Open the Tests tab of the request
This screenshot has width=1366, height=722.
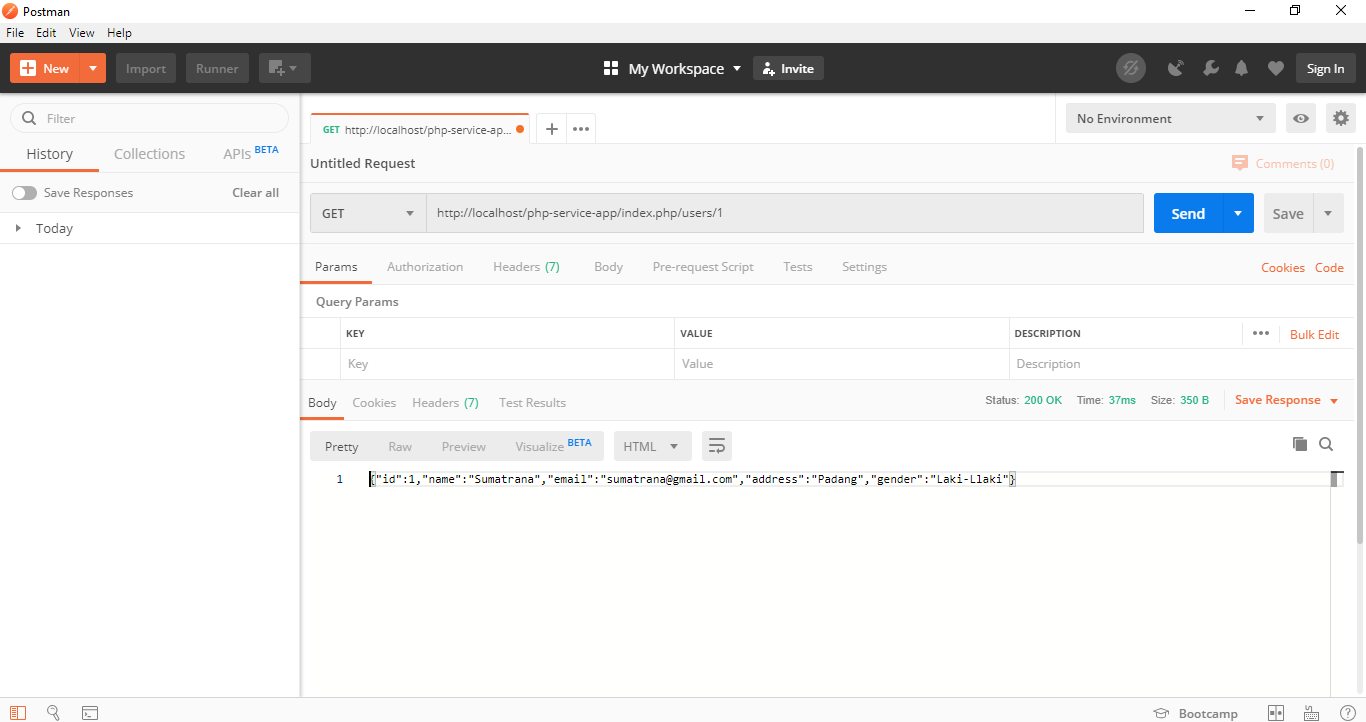click(797, 266)
